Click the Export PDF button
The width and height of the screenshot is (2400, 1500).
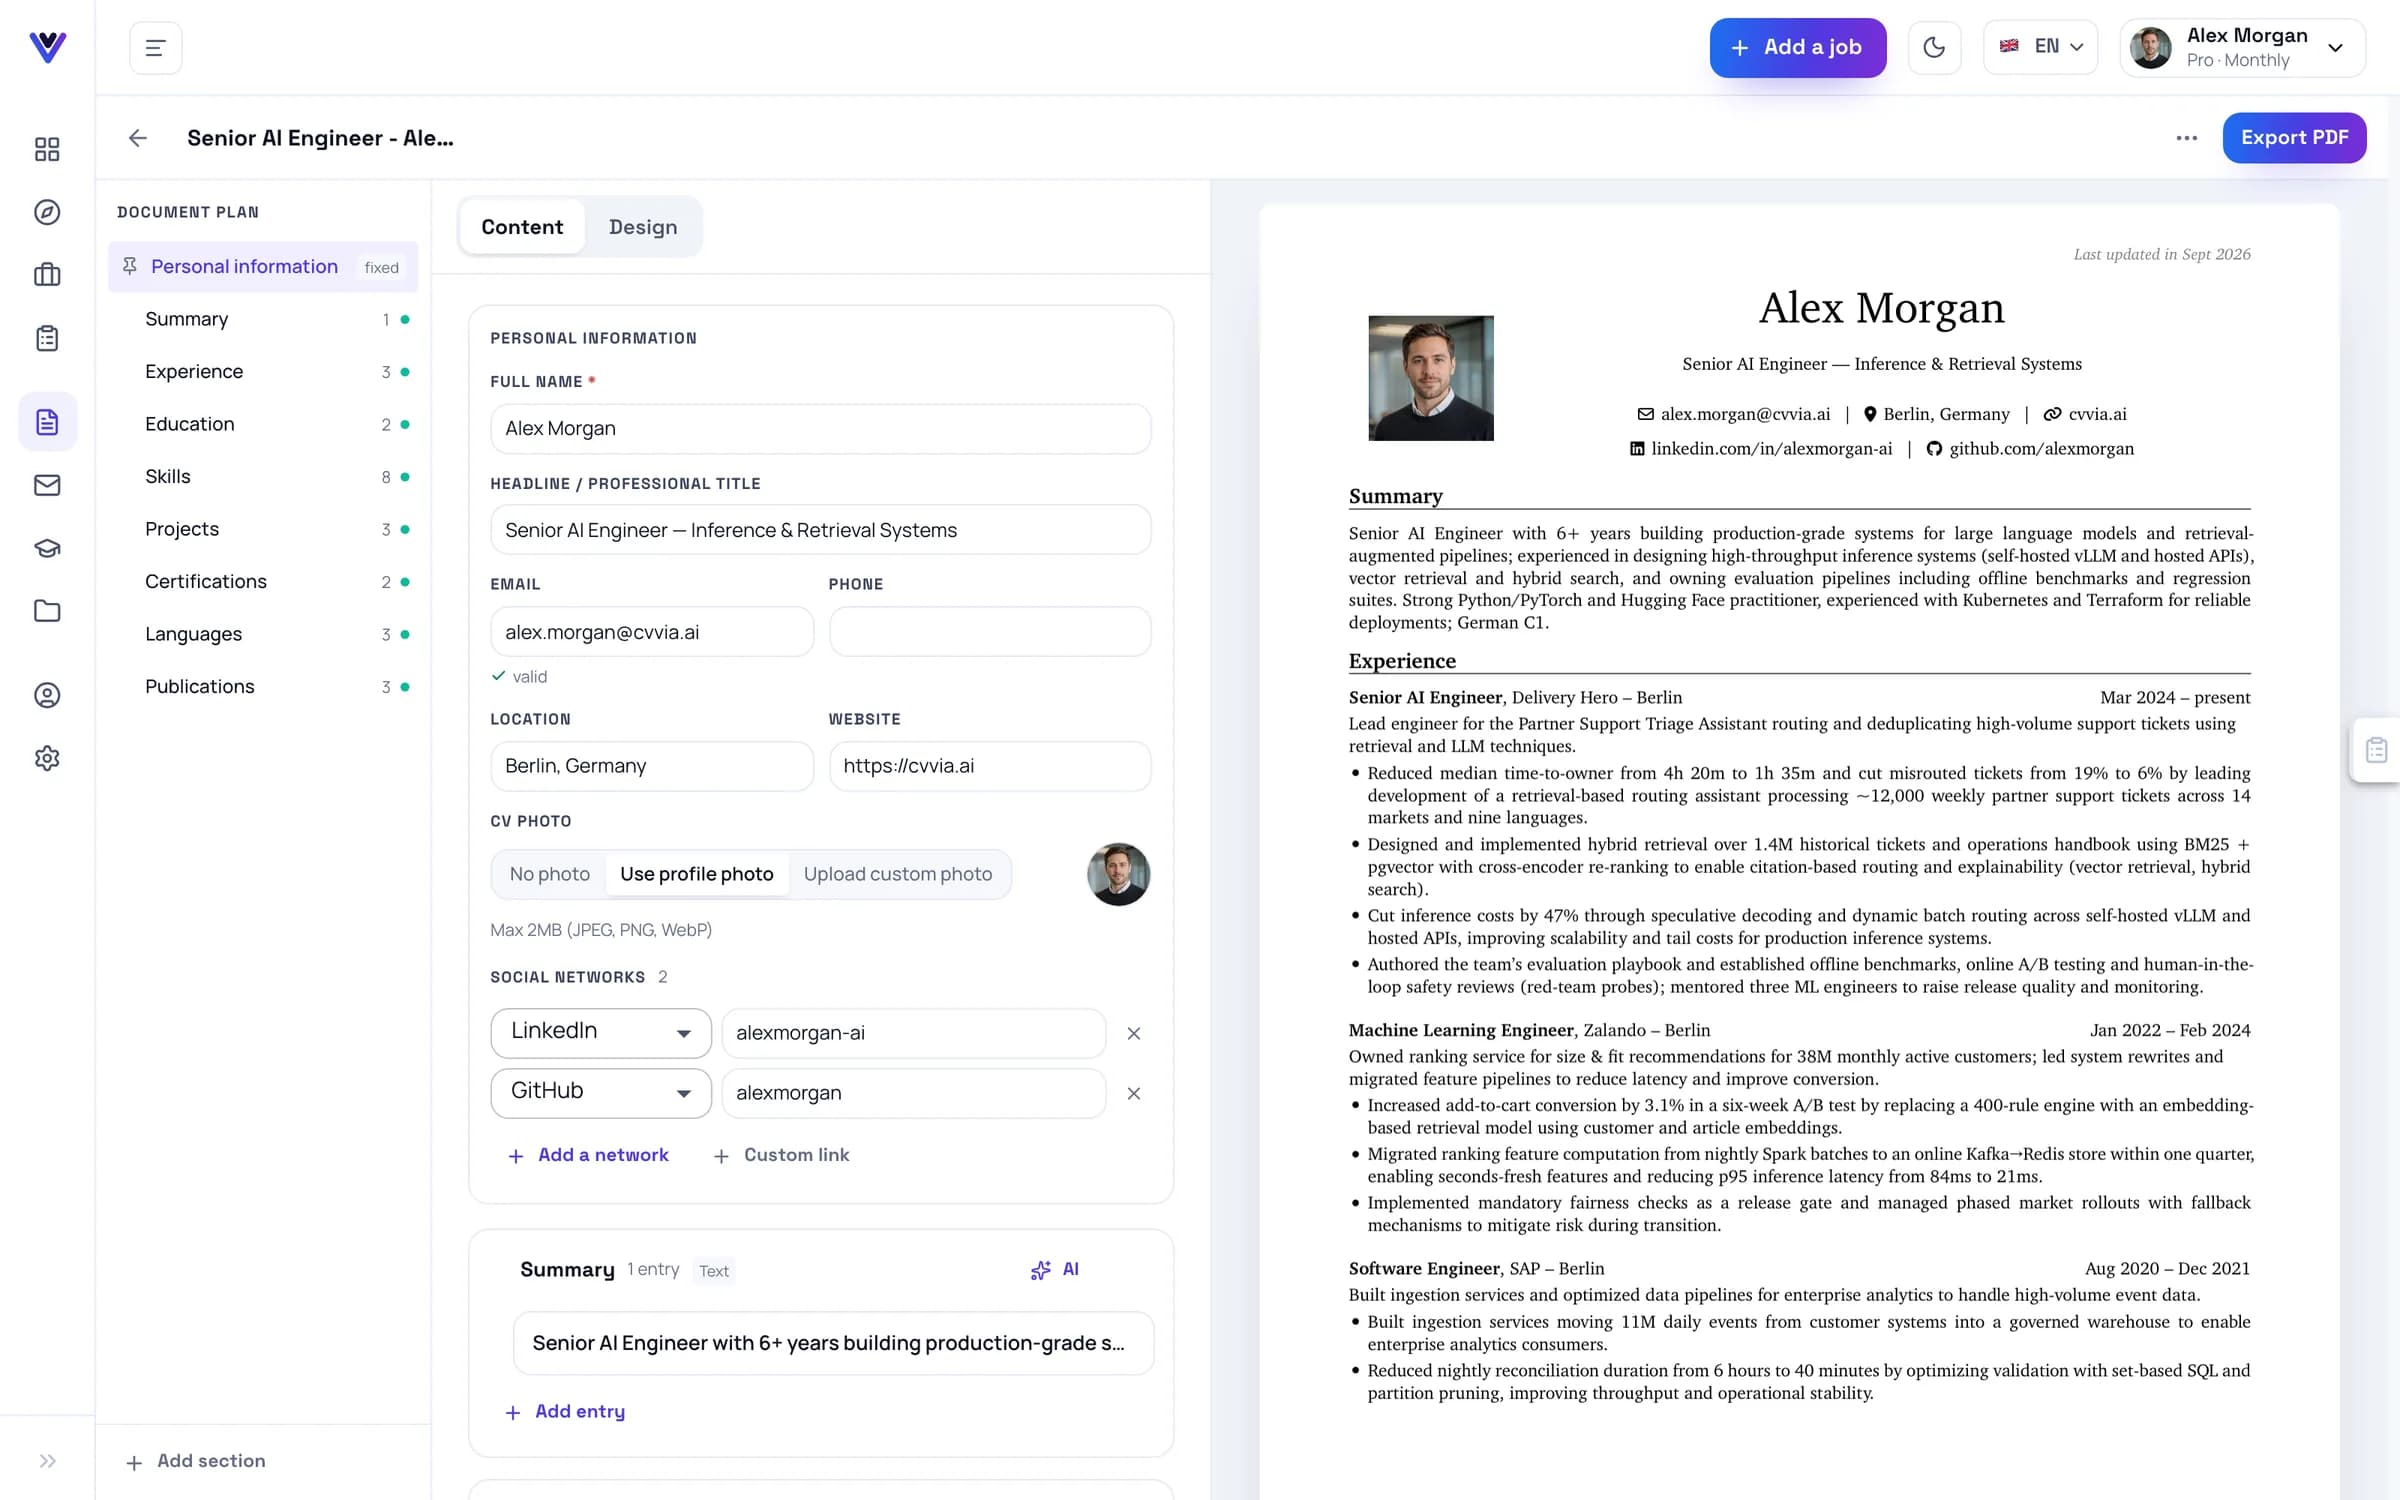tap(2294, 138)
